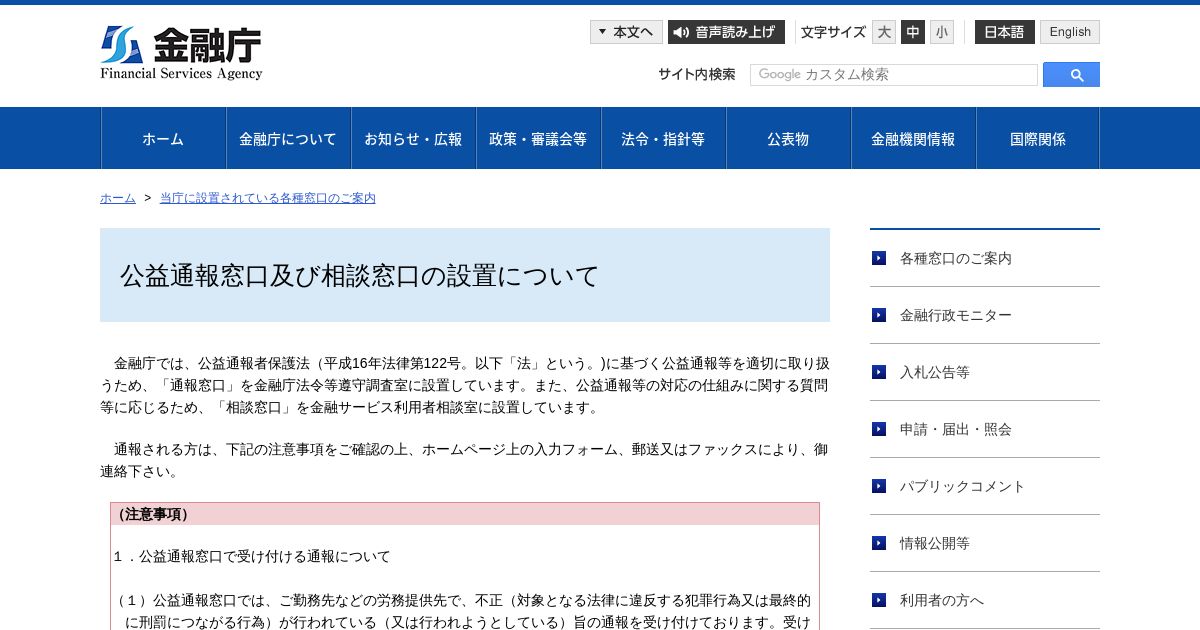Open the 政策・審議会等 navigation tab
Screen dimensions: 1200x630
coord(538,139)
